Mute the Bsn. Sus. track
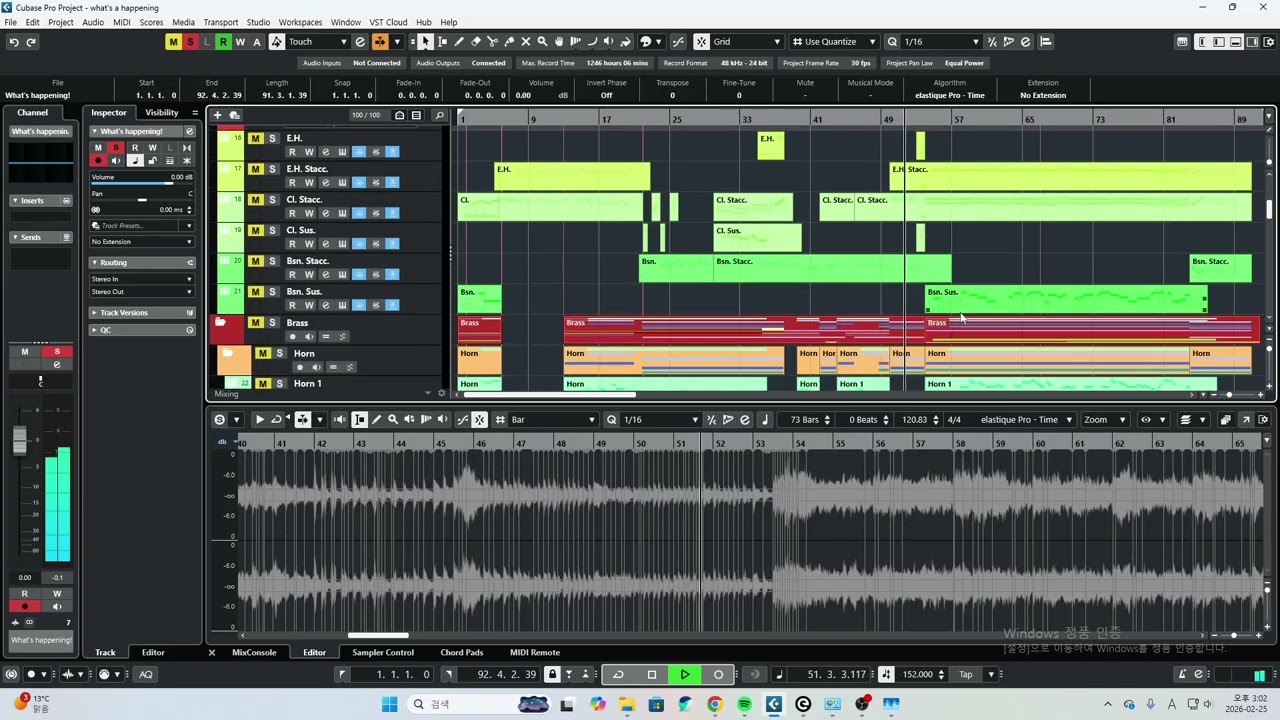Image resolution: width=1280 pixels, height=720 pixels. click(x=256, y=292)
